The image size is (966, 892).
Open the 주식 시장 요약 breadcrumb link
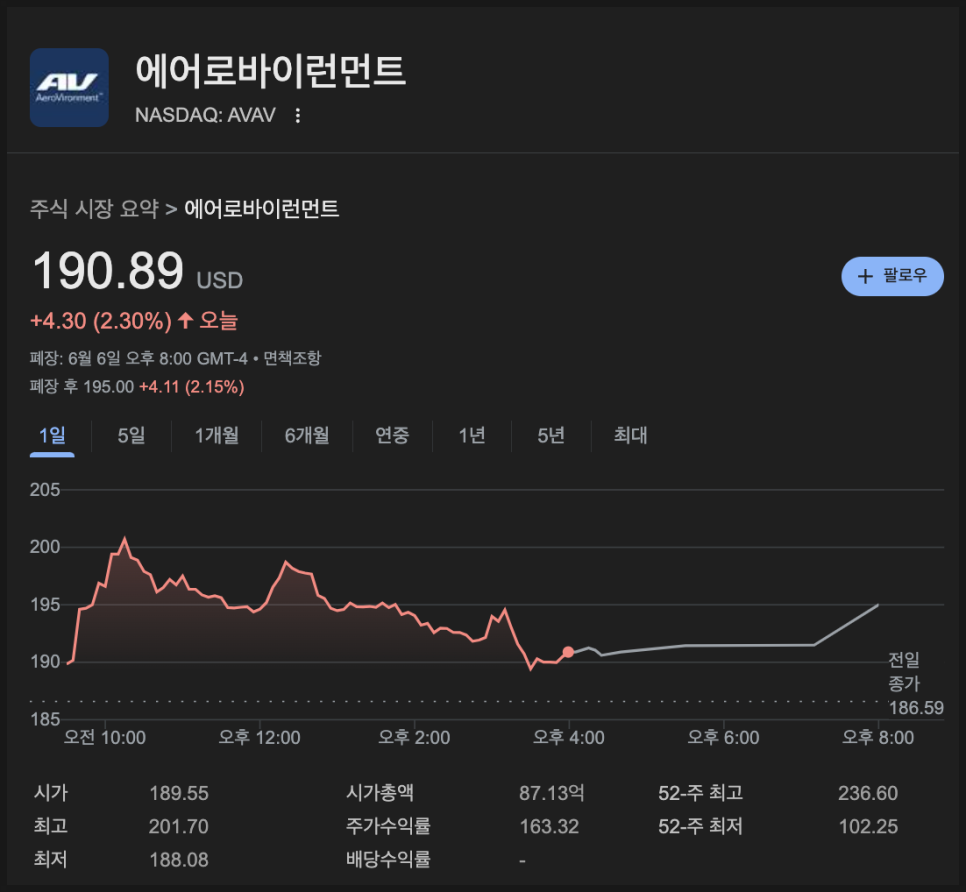click(x=94, y=209)
